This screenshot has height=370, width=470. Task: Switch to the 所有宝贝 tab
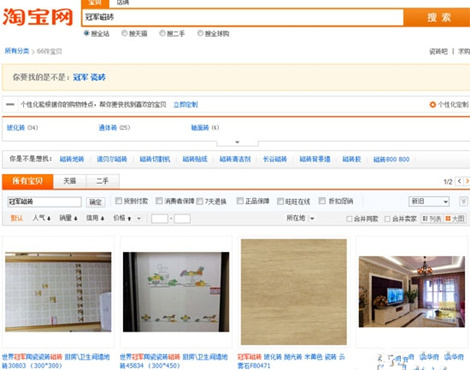[x=28, y=181]
